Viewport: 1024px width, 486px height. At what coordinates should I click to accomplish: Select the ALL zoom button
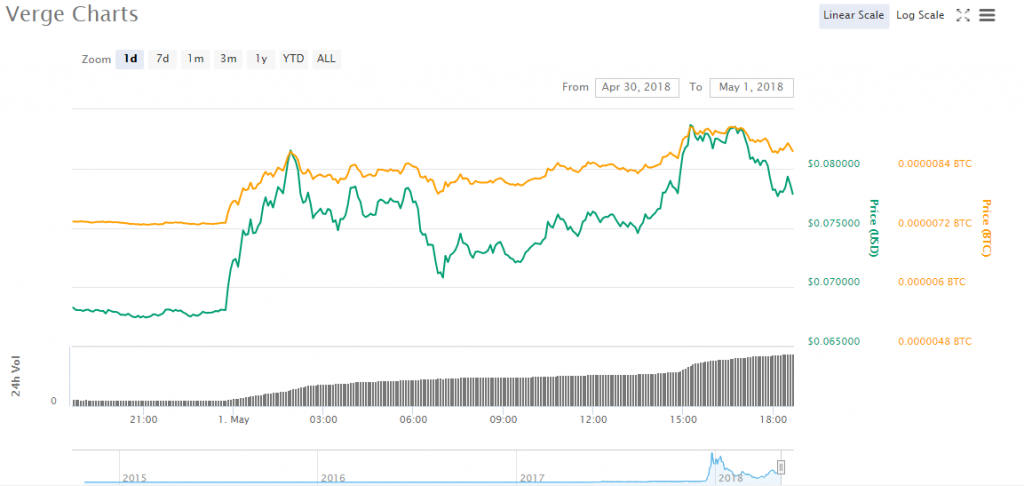point(326,59)
